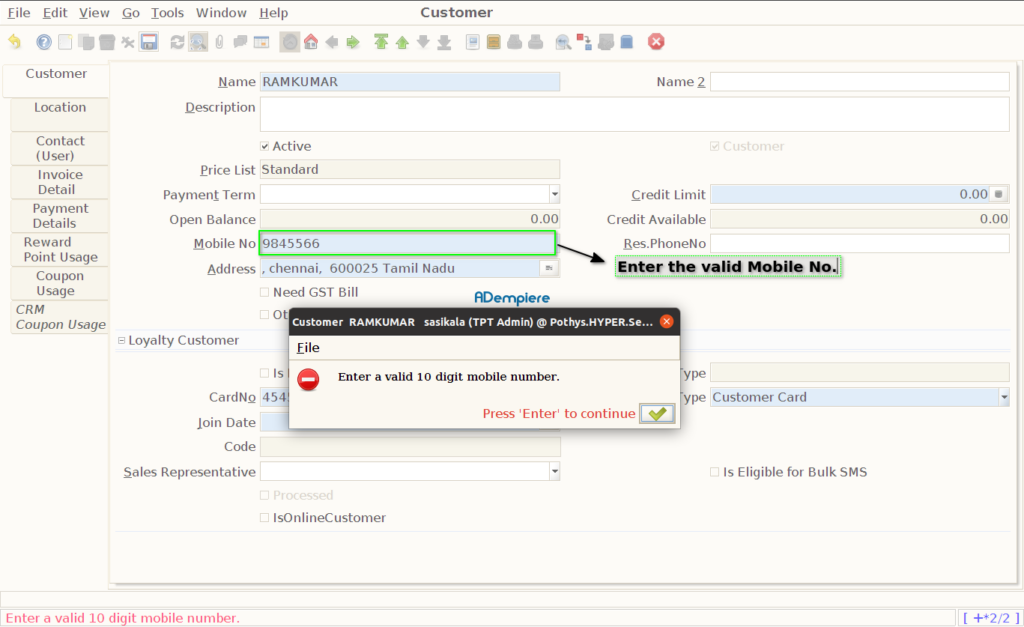Click the print preview icon

[x=515, y=42]
